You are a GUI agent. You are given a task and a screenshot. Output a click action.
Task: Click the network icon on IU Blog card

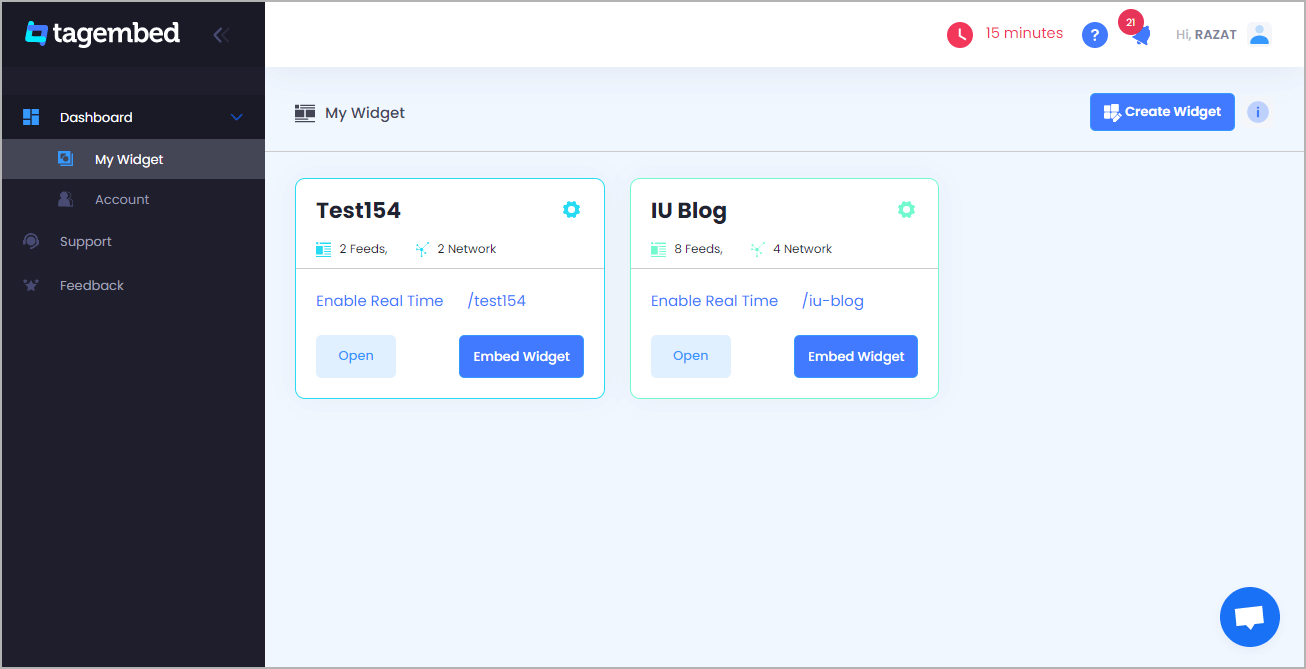tap(757, 249)
